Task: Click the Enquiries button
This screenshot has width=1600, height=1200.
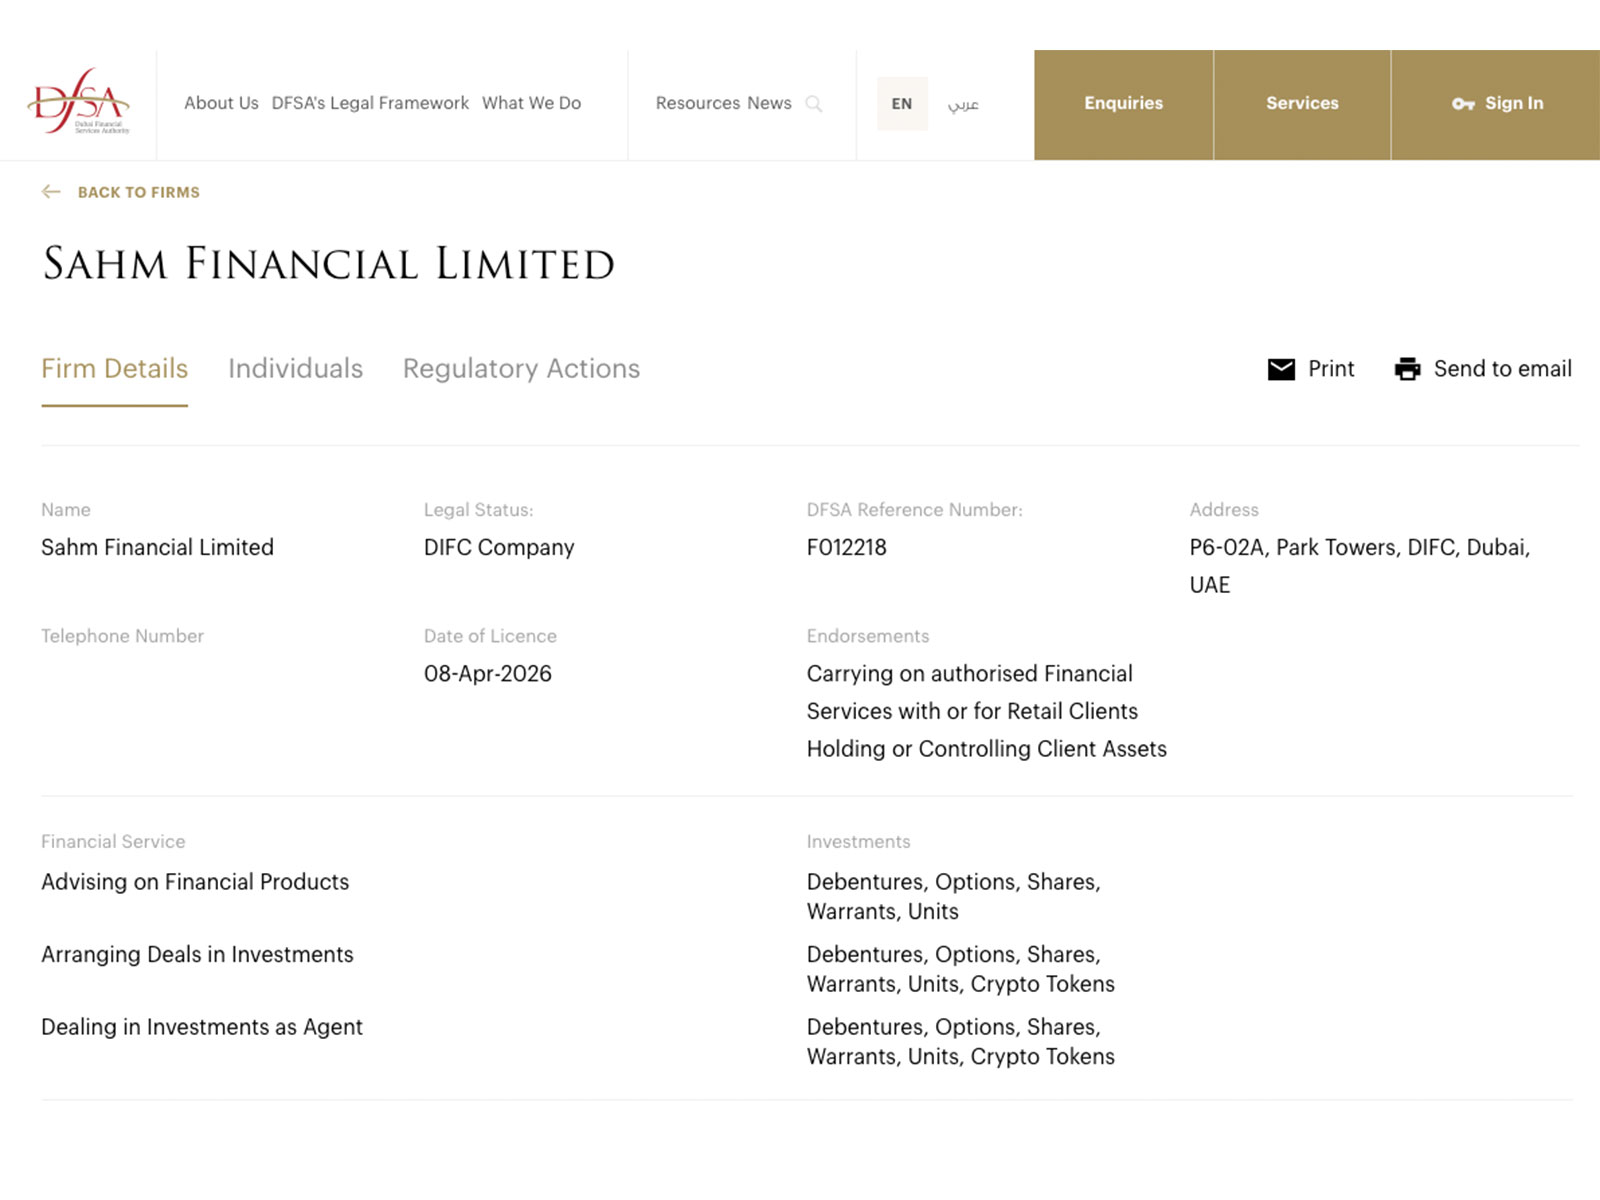Action: 1122,103
